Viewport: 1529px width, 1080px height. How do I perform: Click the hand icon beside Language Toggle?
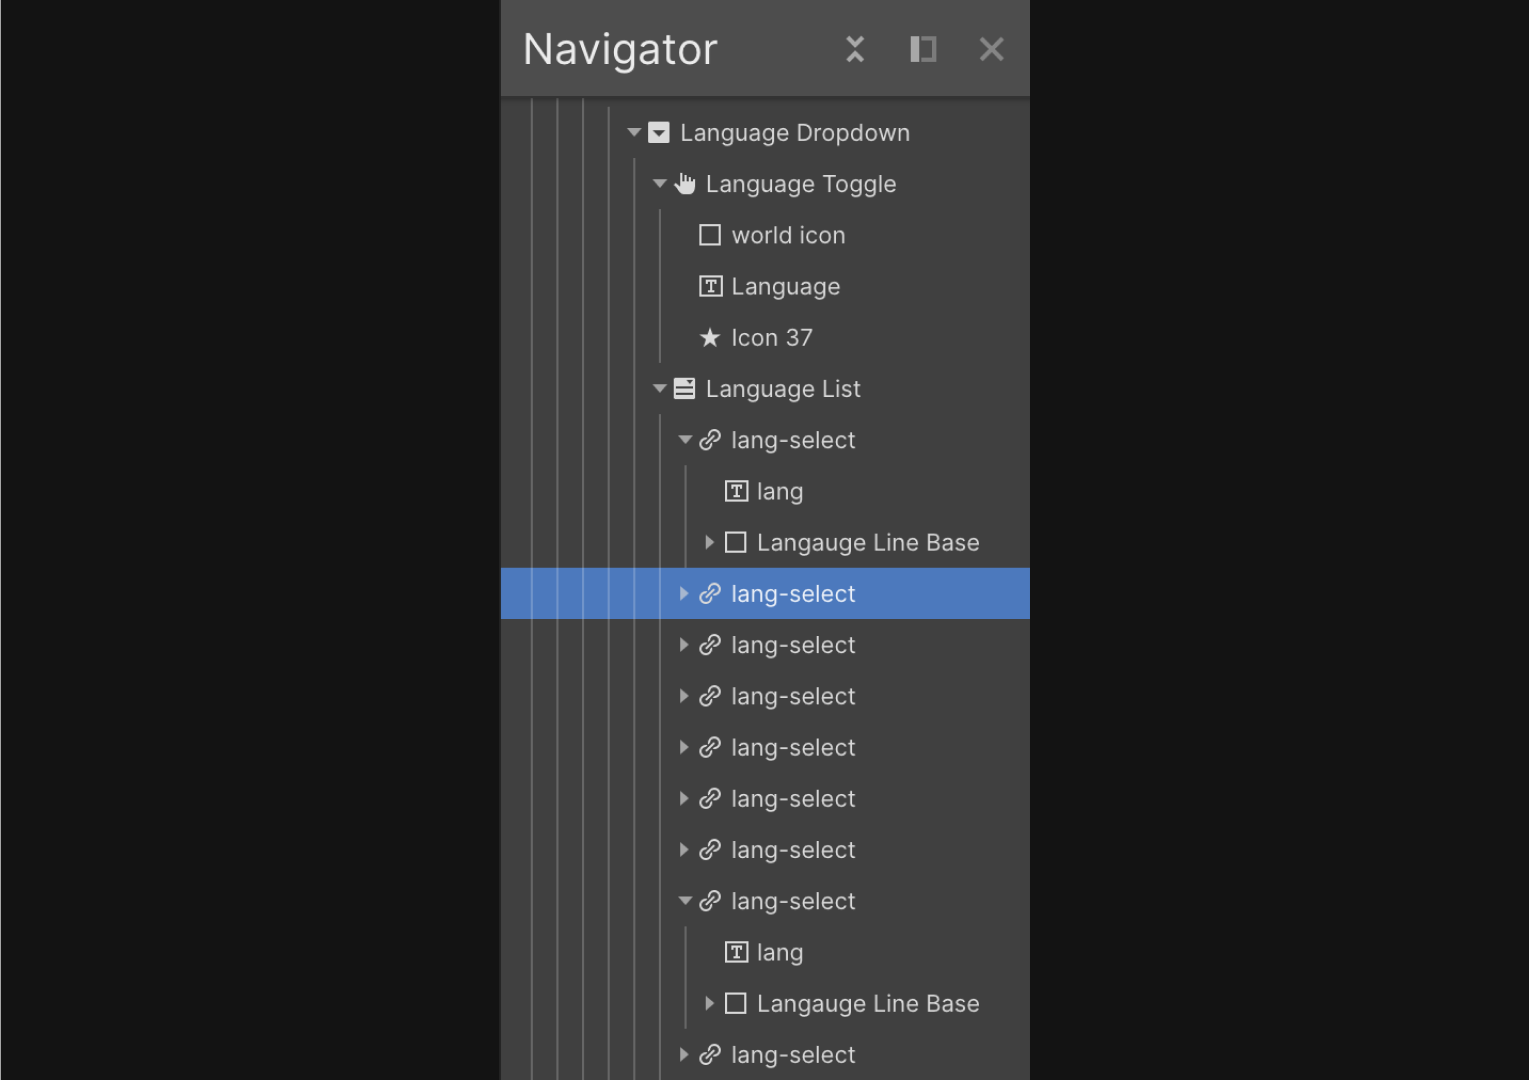[685, 184]
